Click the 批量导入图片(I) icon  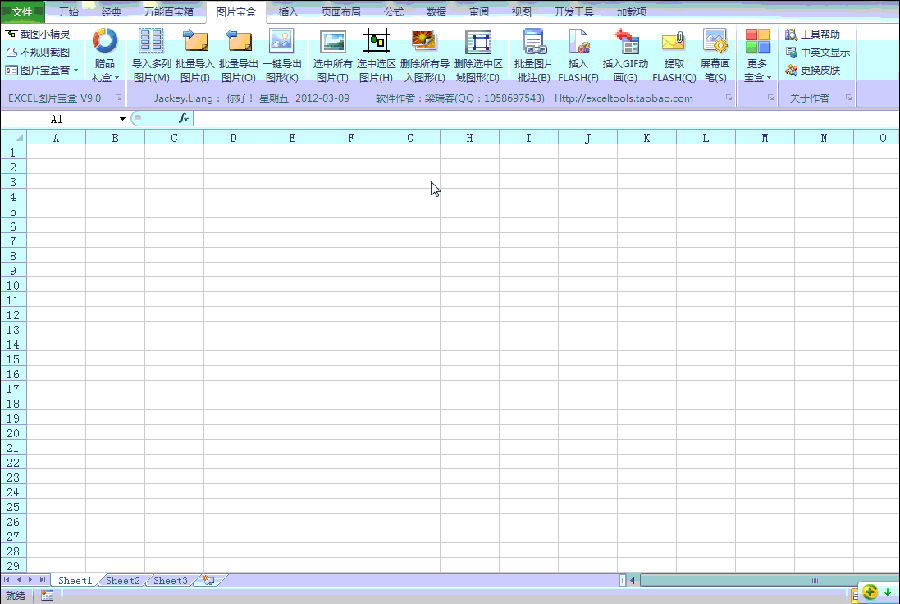click(x=194, y=42)
